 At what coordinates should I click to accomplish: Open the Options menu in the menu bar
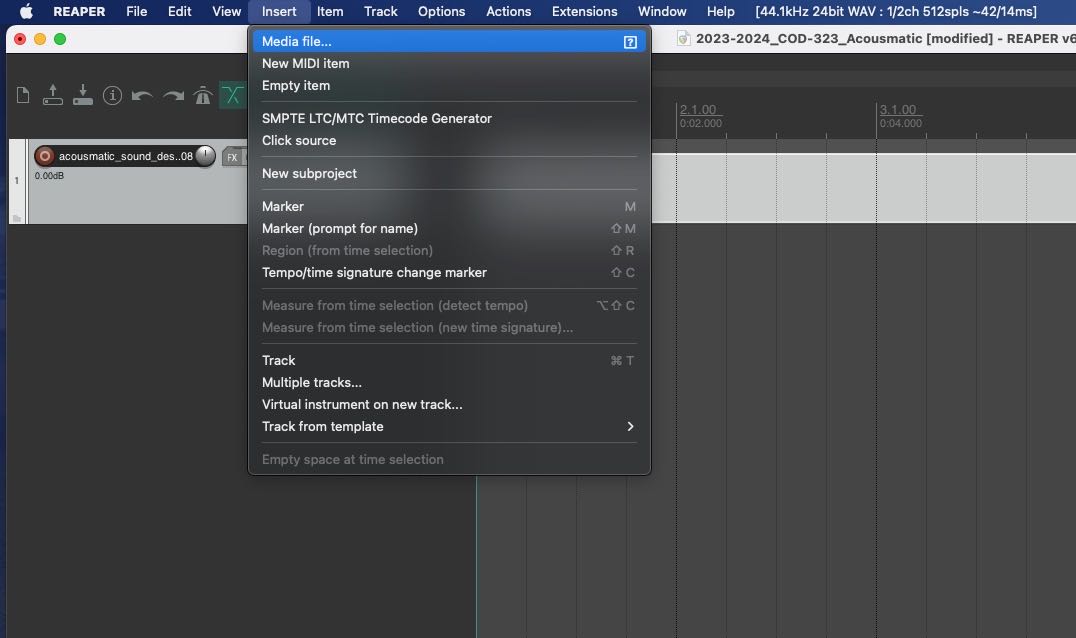[441, 11]
